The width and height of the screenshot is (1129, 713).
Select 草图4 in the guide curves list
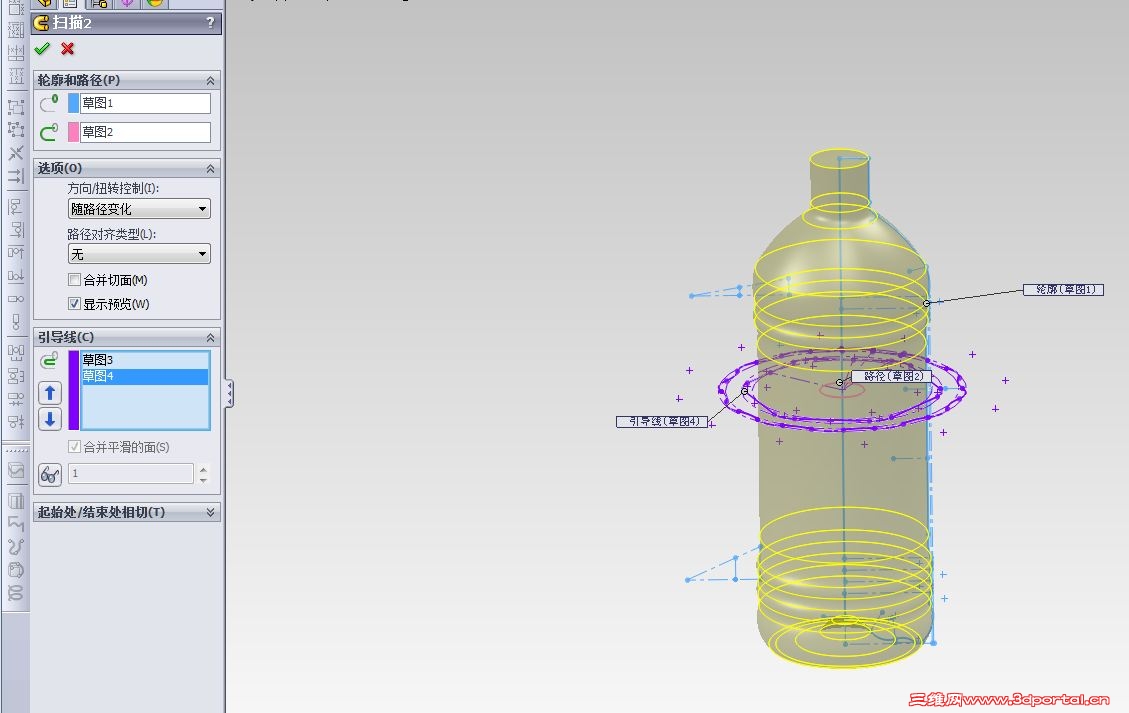point(145,376)
